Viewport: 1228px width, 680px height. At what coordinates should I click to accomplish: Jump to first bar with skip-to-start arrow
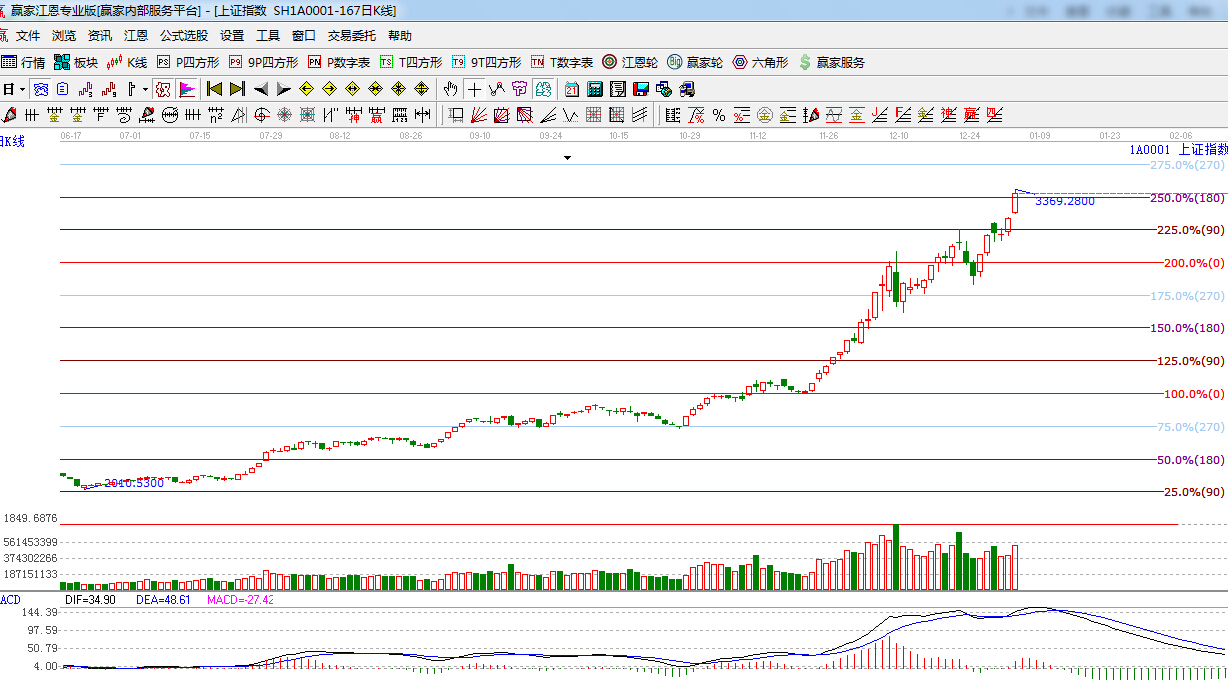click(214, 89)
